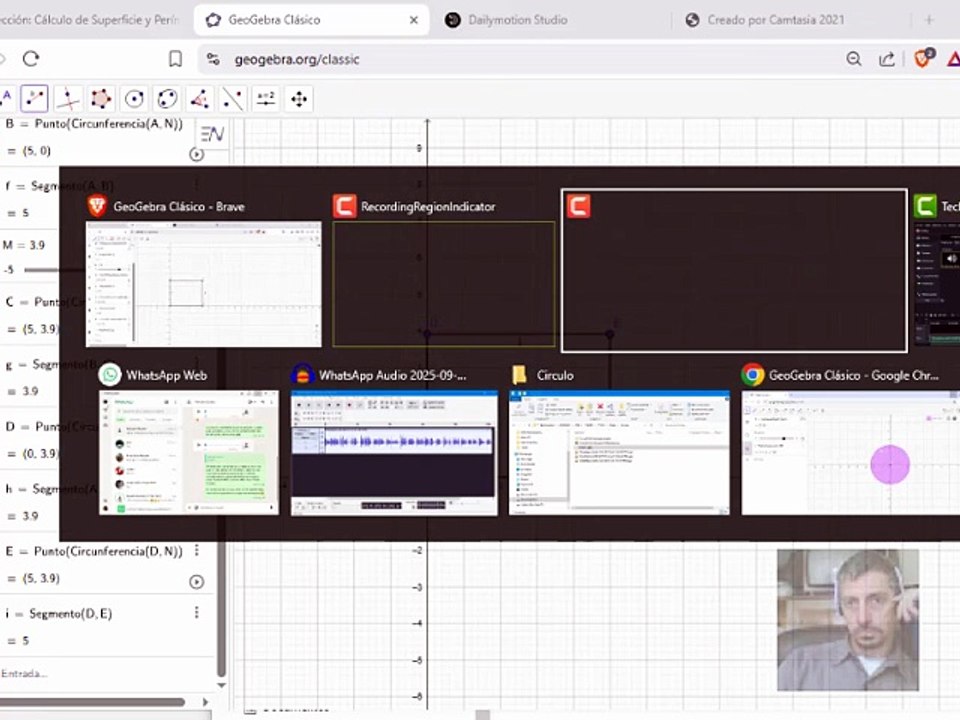
Task: Select the Move Graphics View tool
Action: [299, 99]
